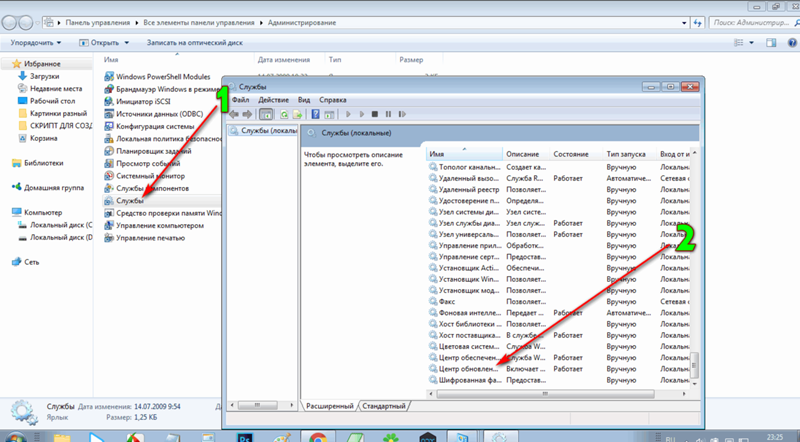Switch to Расширенный tab
800x442 pixels.
pyautogui.click(x=330, y=406)
